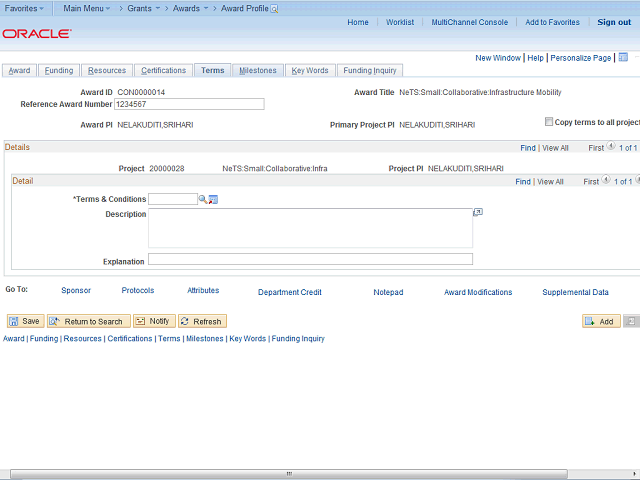This screenshot has width=640, height=480.
Task: Click View All in Detail subsection
Action: 550,182
